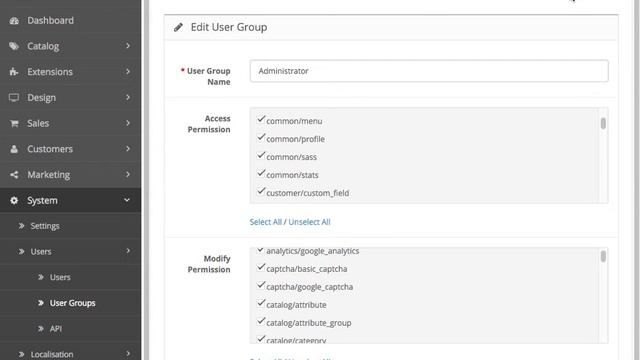Click the Access Permission list scrollbar
The width and height of the screenshot is (640, 360).
pyautogui.click(x=603, y=123)
